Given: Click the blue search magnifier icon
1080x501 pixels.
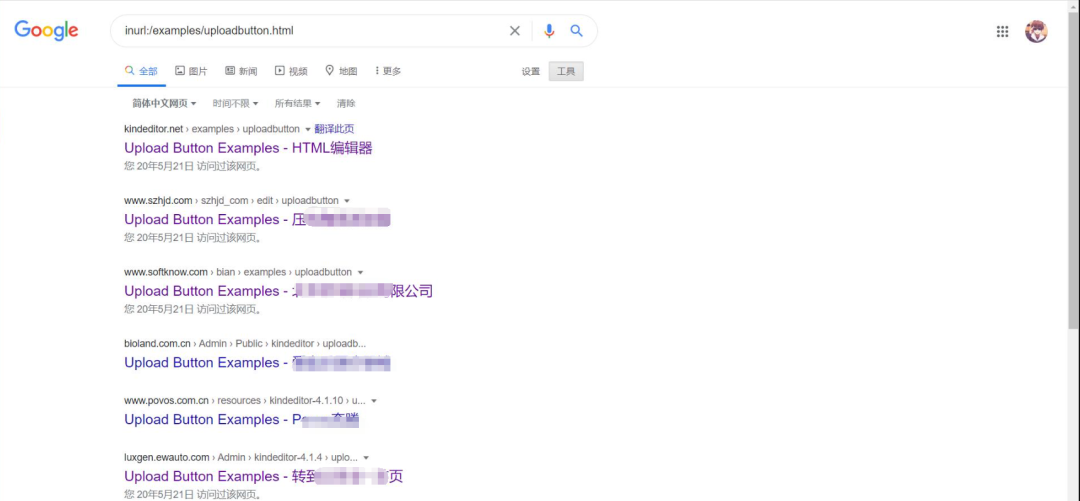Looking at the screenshot, I should pos(577,31).
